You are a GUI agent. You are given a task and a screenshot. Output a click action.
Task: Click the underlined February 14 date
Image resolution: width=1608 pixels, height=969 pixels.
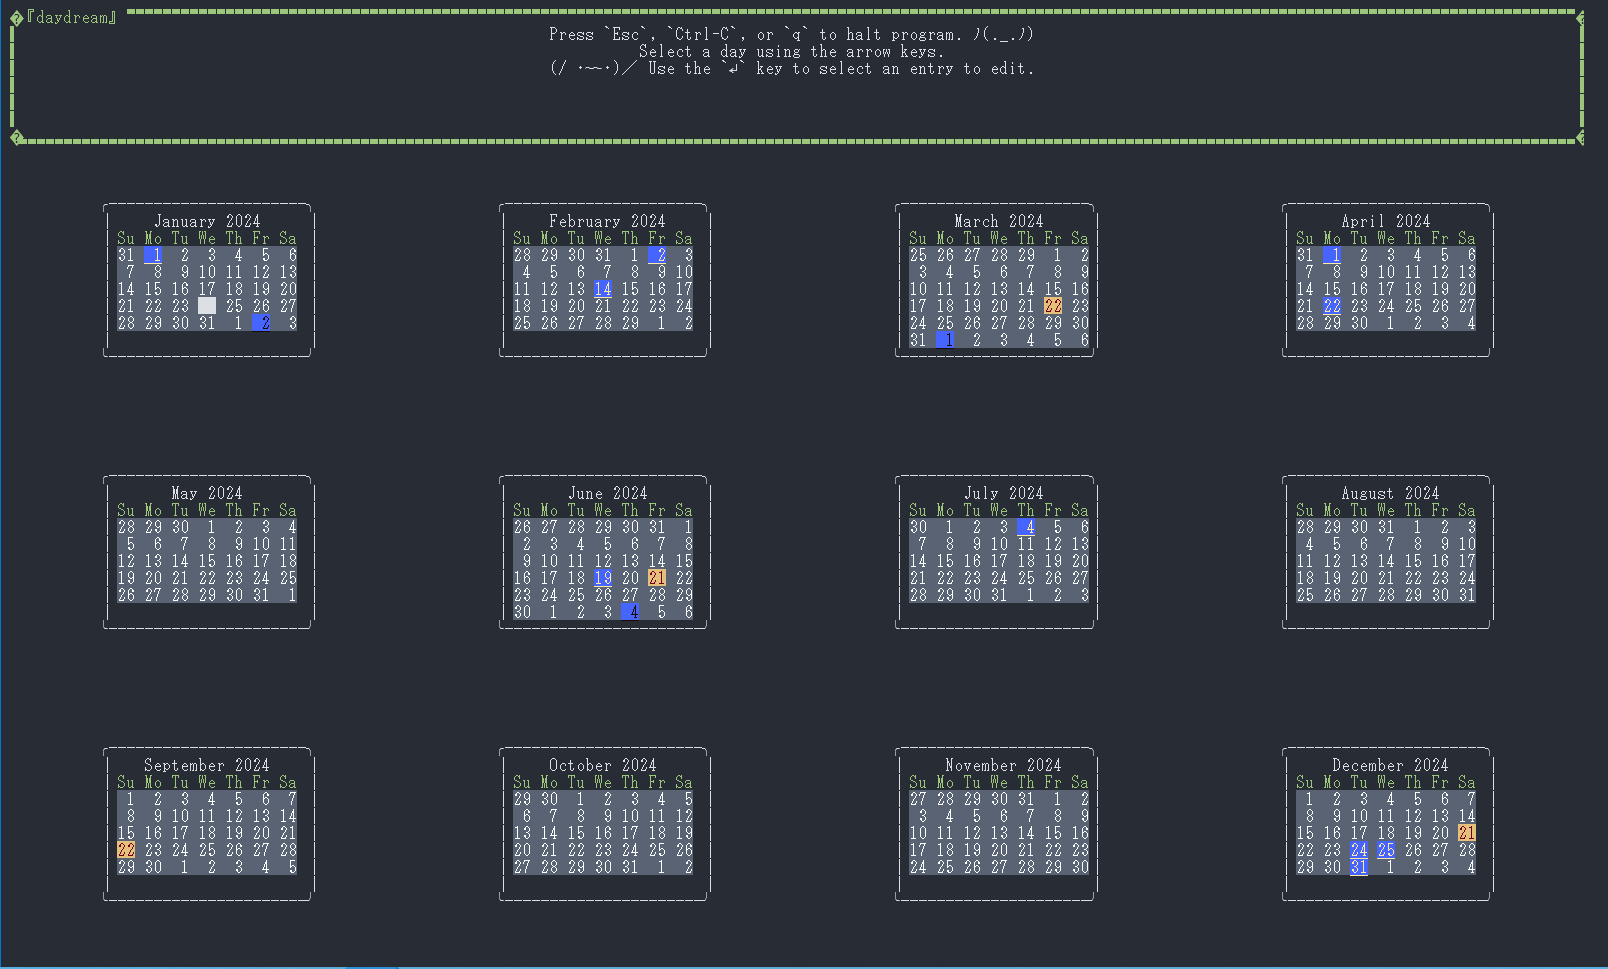click(x=603, y=288)
